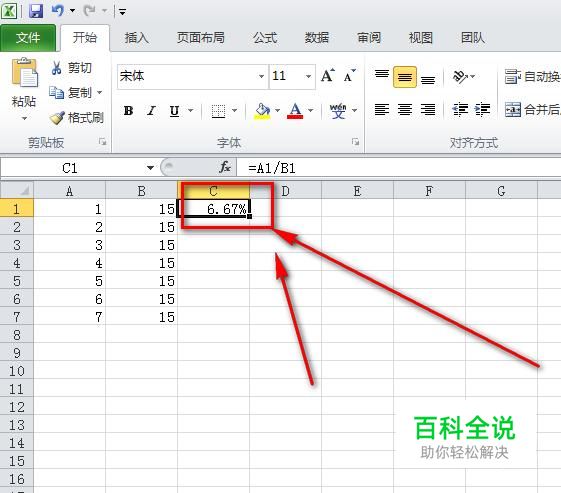Toggle Bold formatting
This screenshot has height=493, width=561.
(x=128, y=111)
